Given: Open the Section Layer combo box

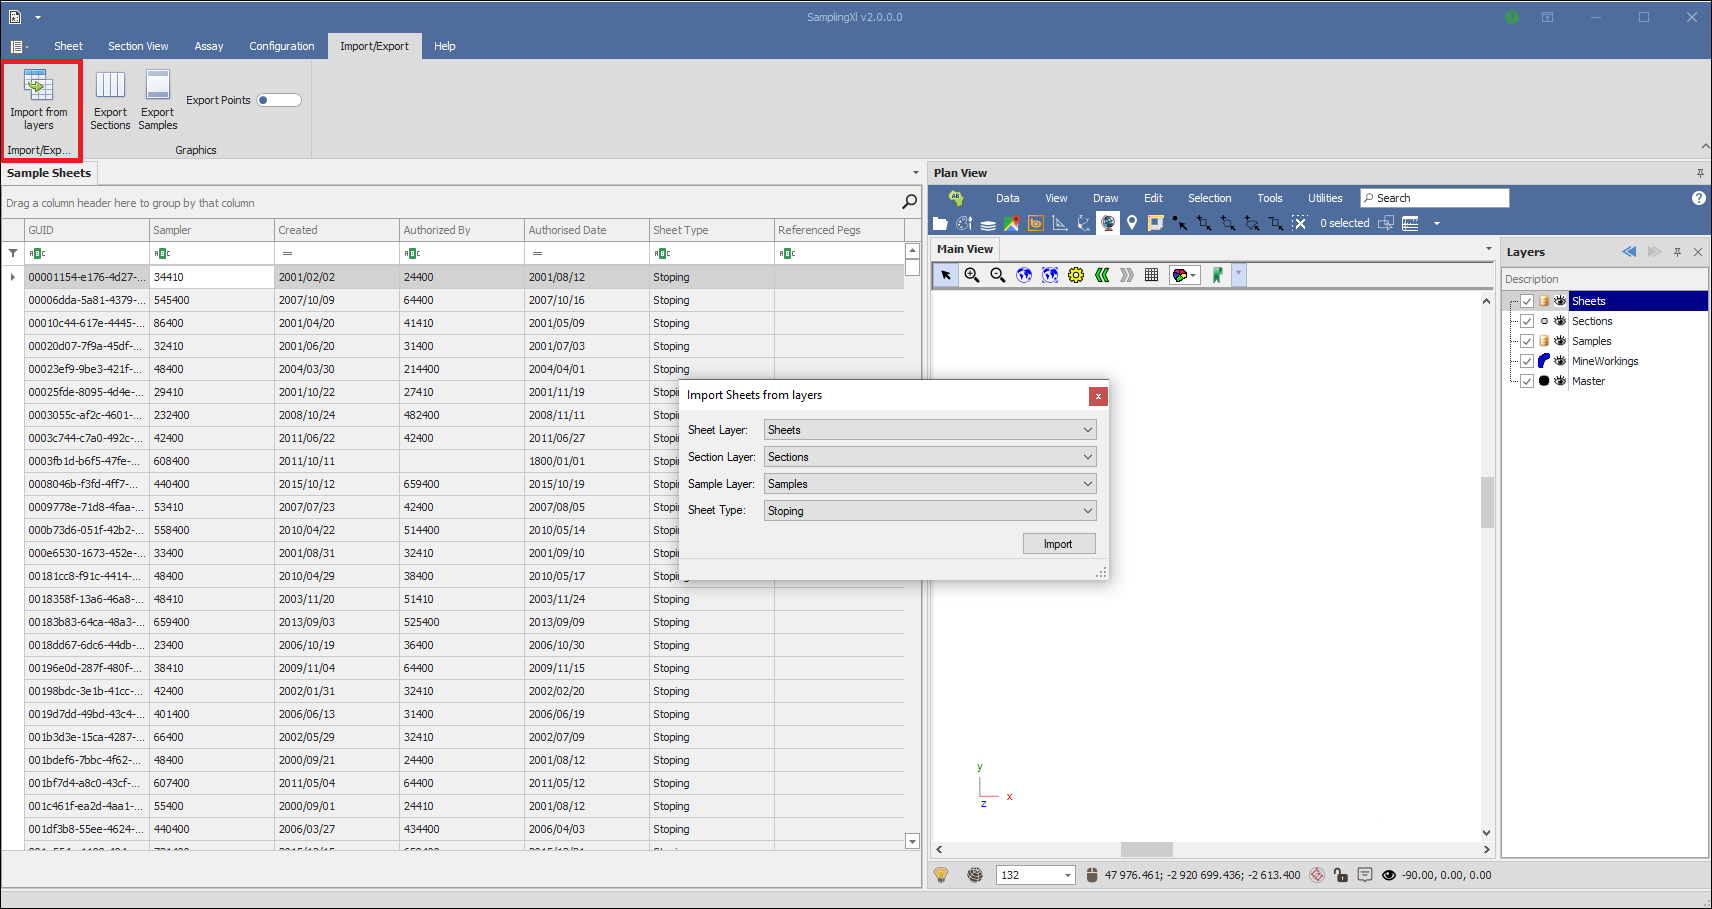Looking at the screenshot, I should pyautogui.click(x=930, y=457).
